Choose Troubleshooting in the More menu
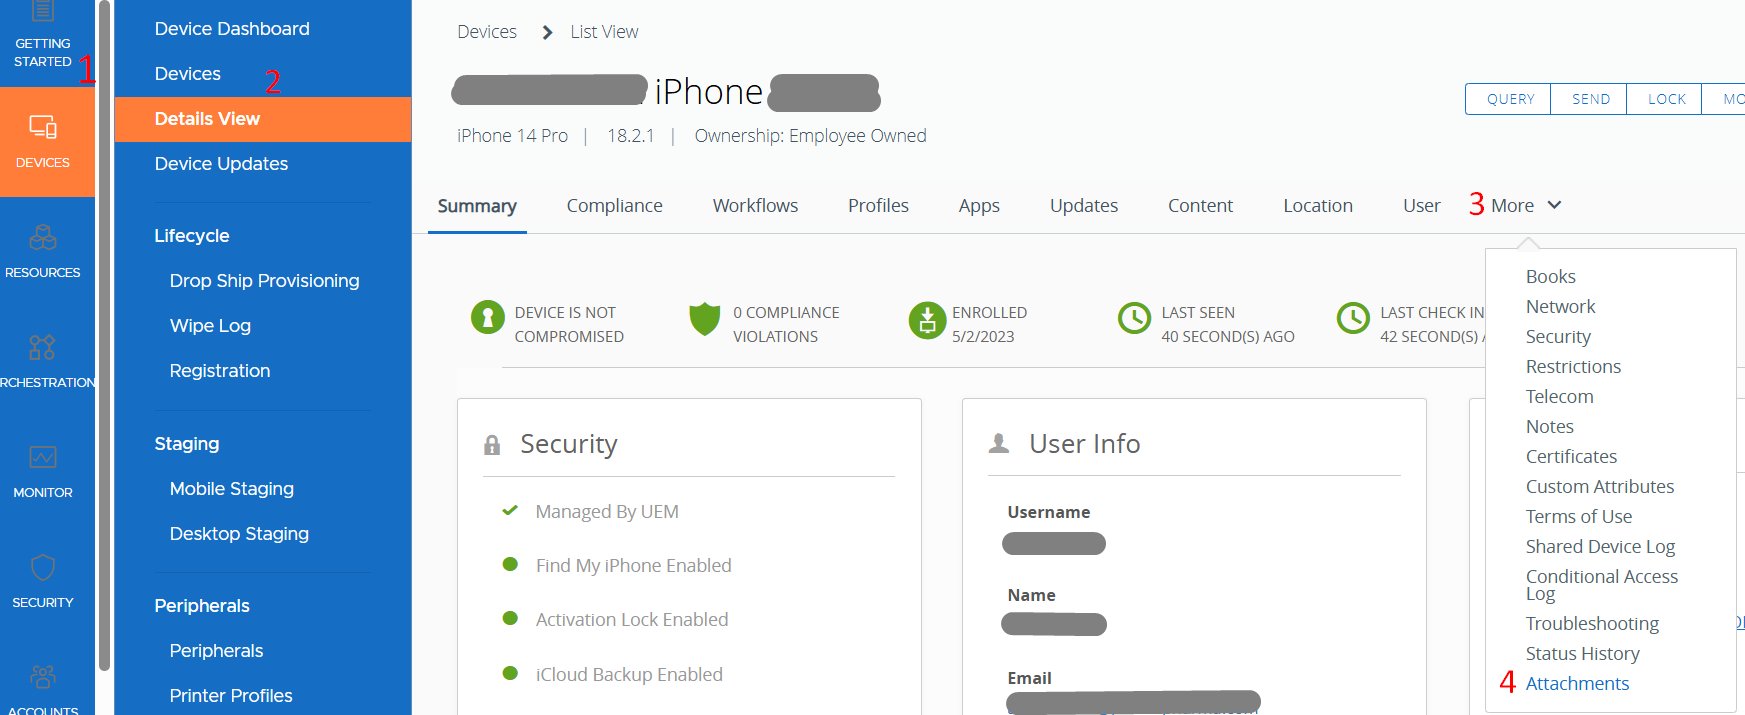 (1592, 624)
